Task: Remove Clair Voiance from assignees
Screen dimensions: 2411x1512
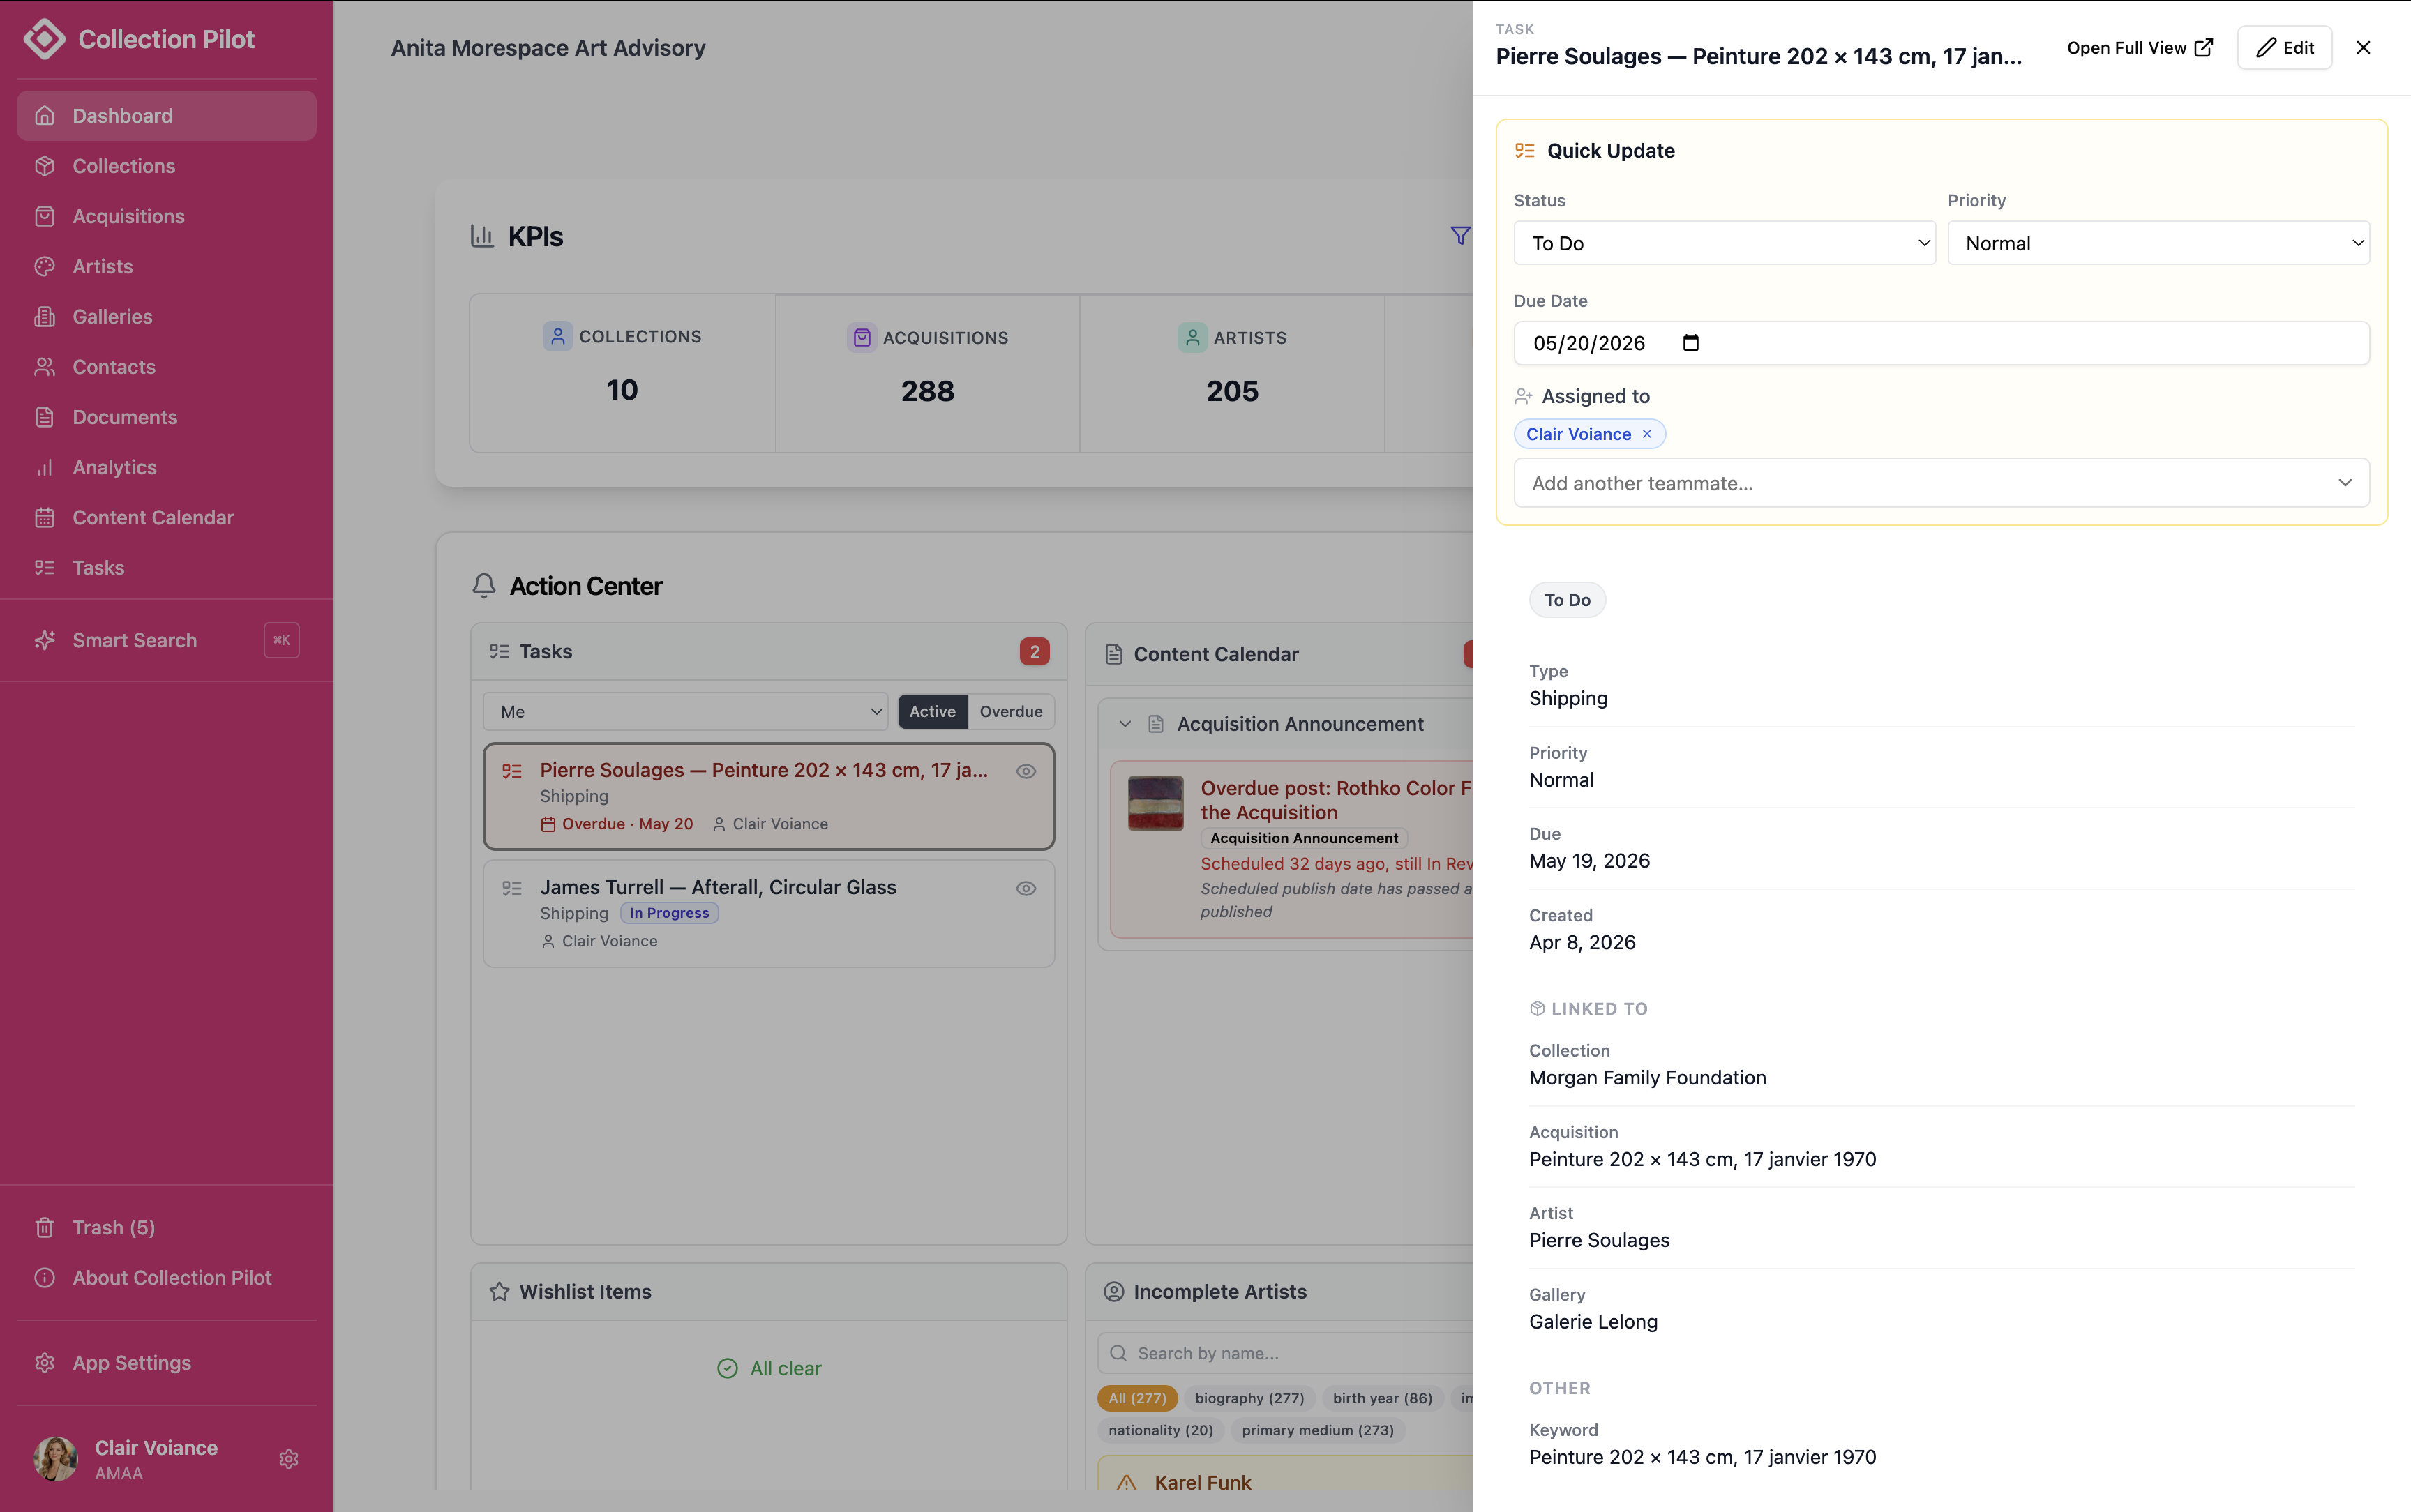Action: click(1647, 434)
